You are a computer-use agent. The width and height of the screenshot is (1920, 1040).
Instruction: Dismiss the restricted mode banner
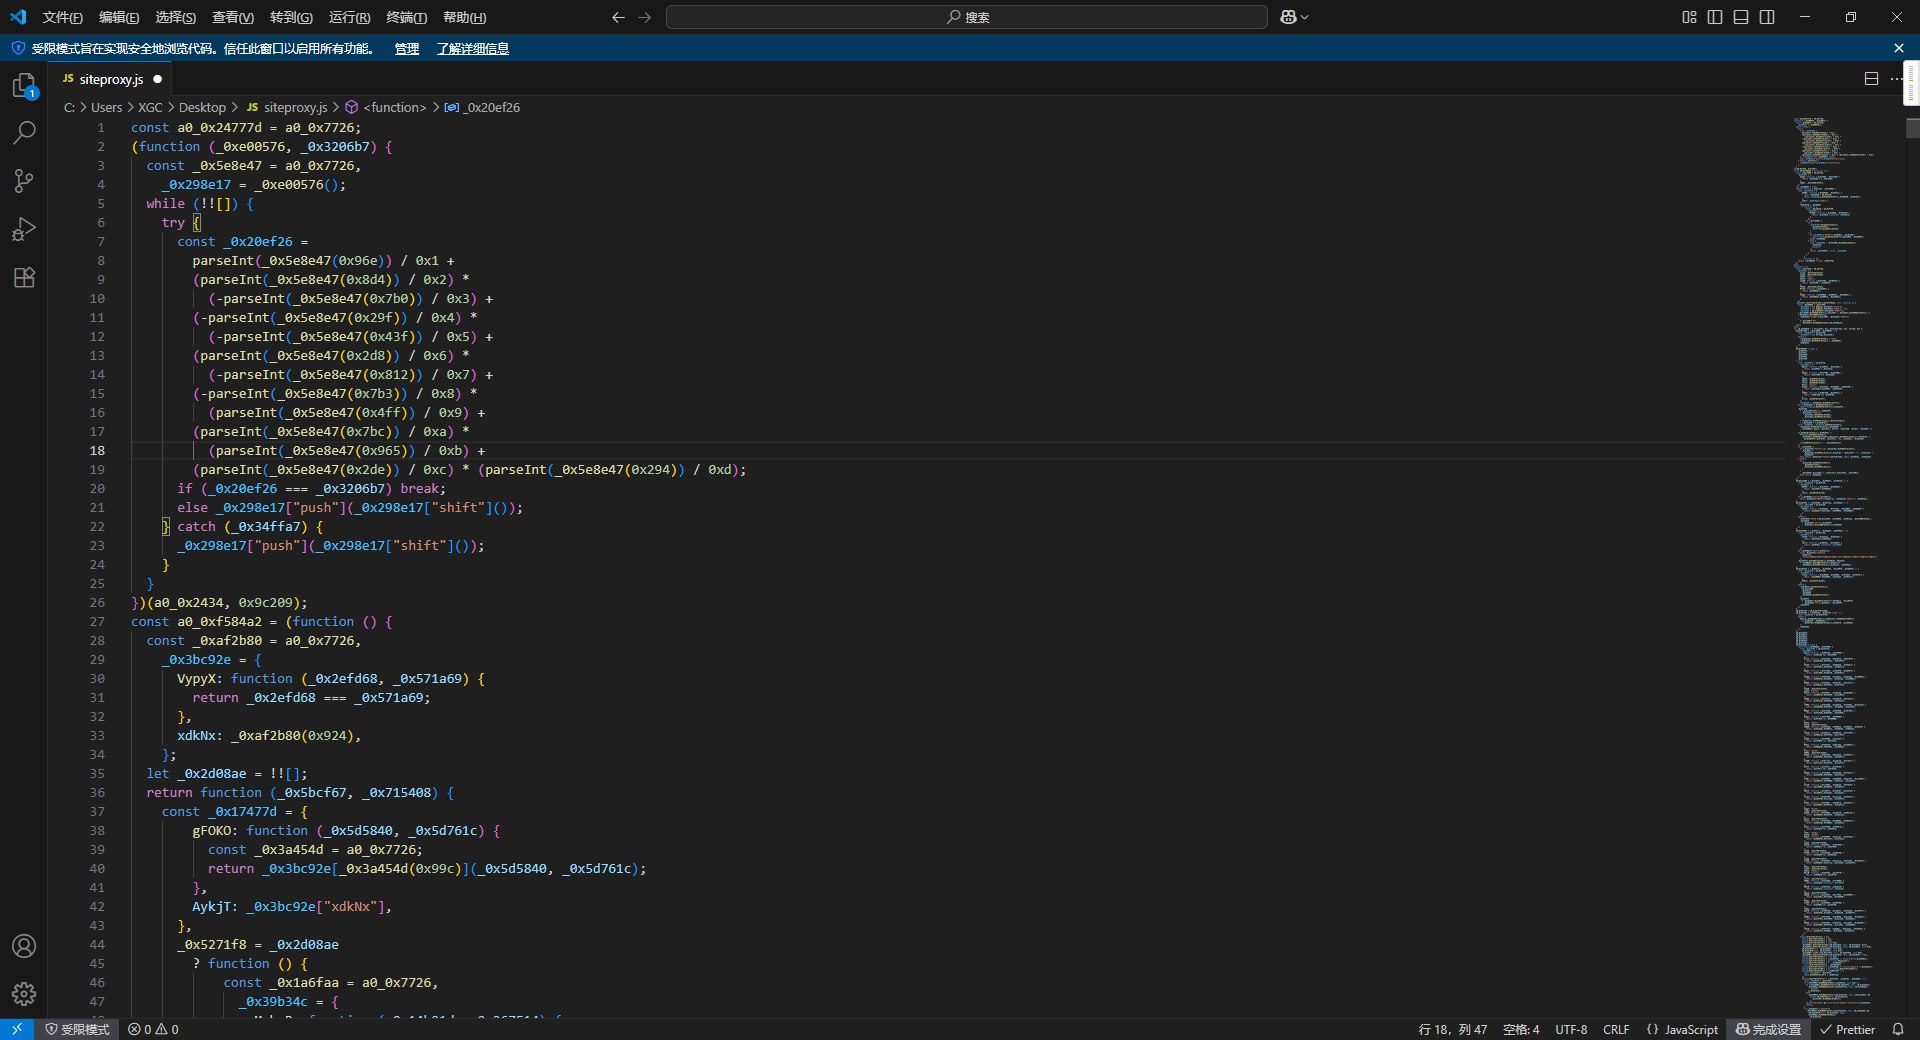[1899, 48]
